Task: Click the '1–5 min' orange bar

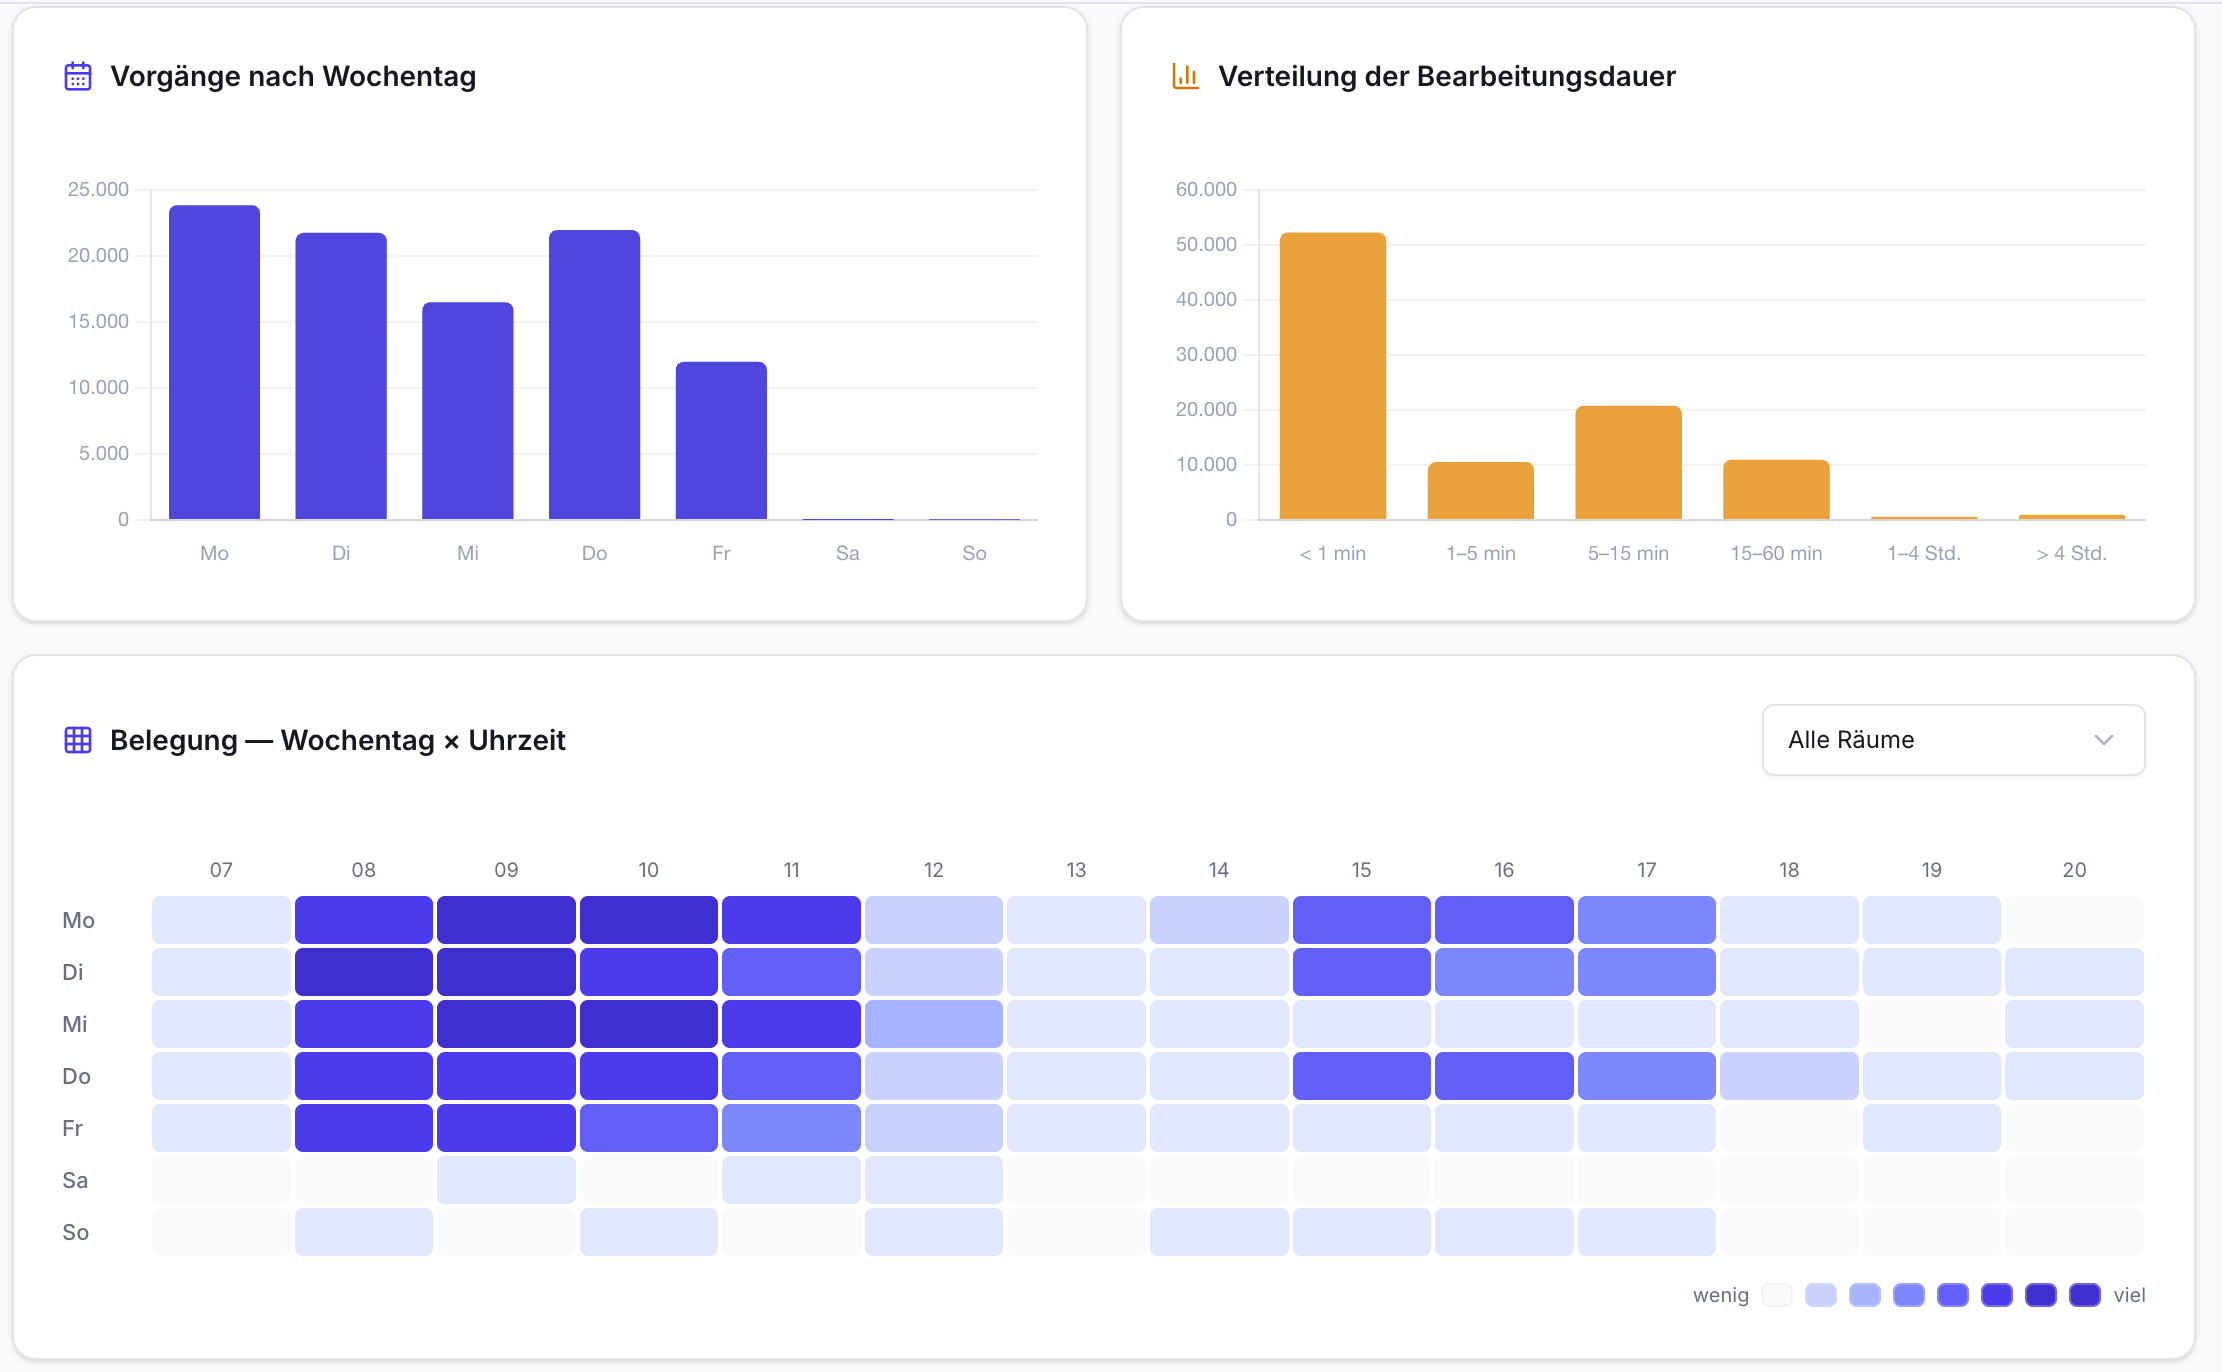Action: tap(1481, 490)
